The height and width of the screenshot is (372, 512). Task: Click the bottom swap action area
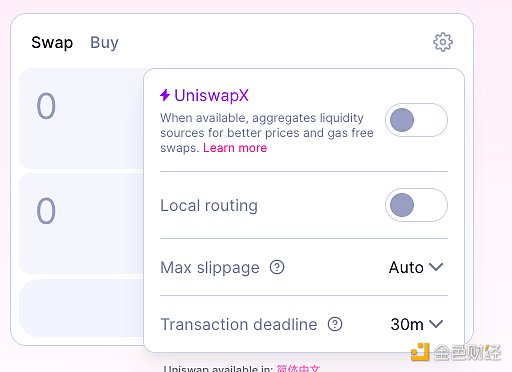81,308
